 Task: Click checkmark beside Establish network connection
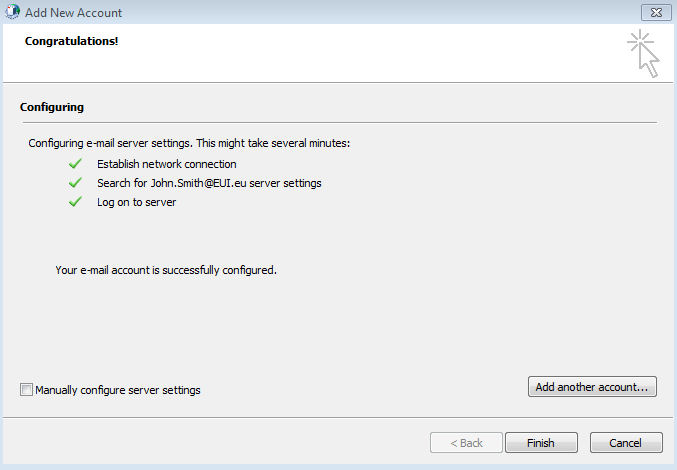74,164
